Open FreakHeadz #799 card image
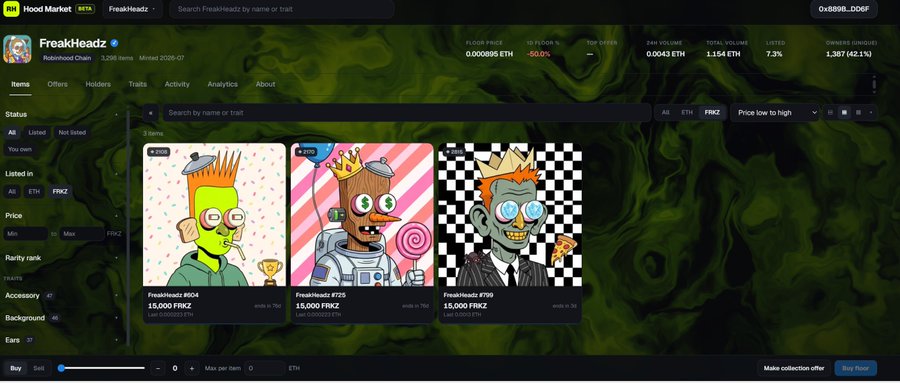 pos(510,215)
